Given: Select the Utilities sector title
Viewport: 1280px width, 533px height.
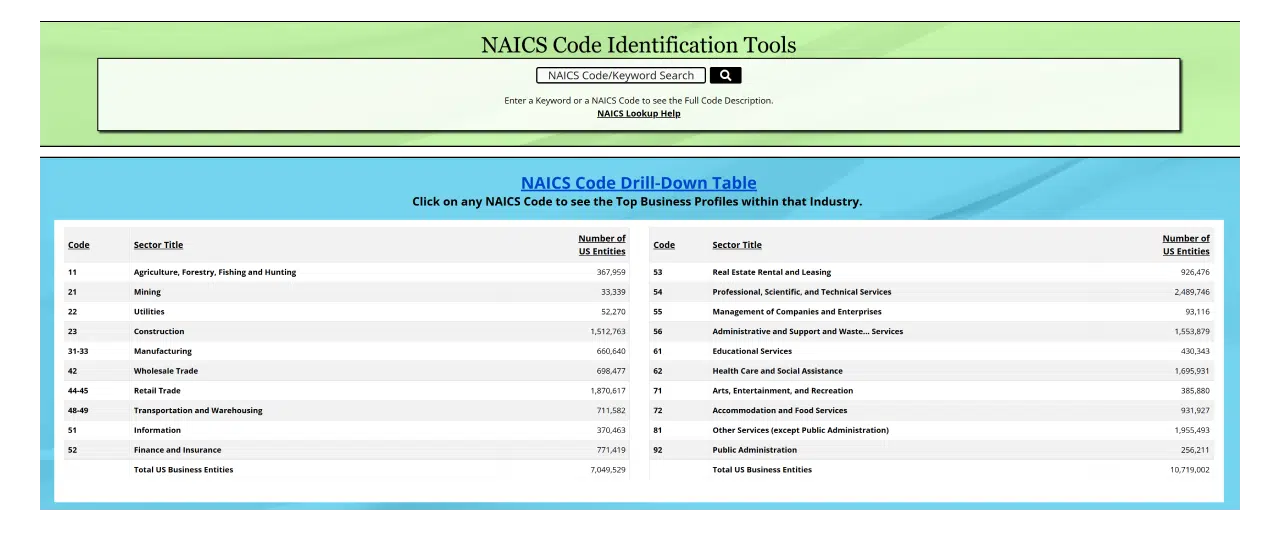Looking at the screenshot, I should coord(149,312).
